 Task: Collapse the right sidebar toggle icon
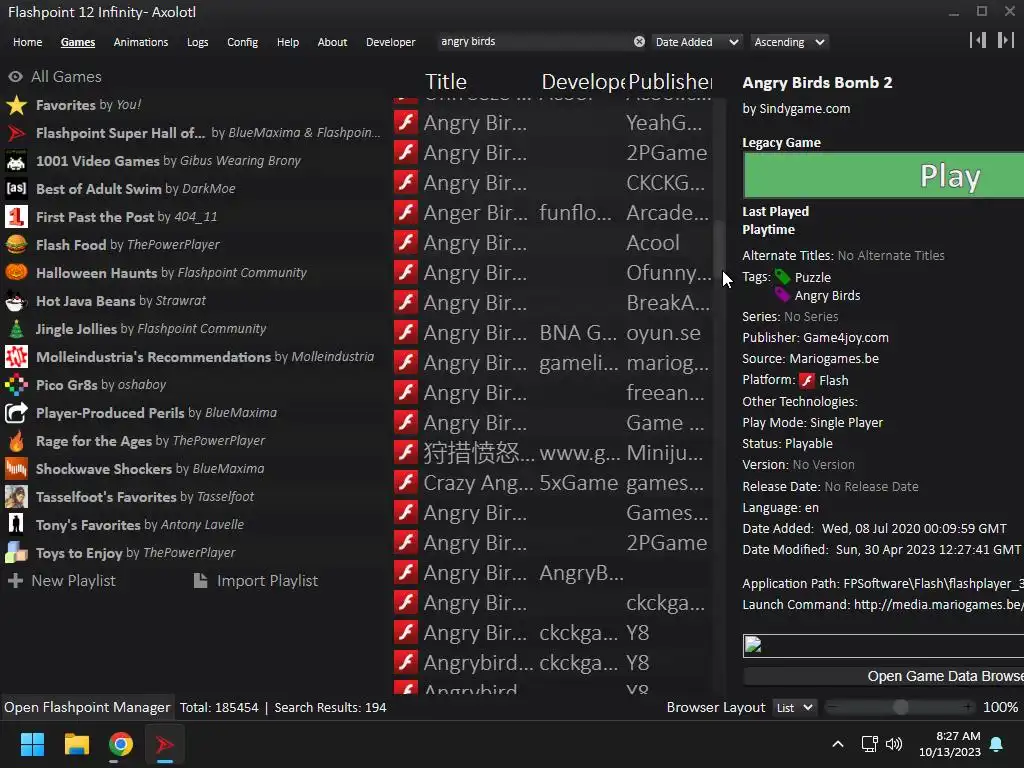(1006, 40)
